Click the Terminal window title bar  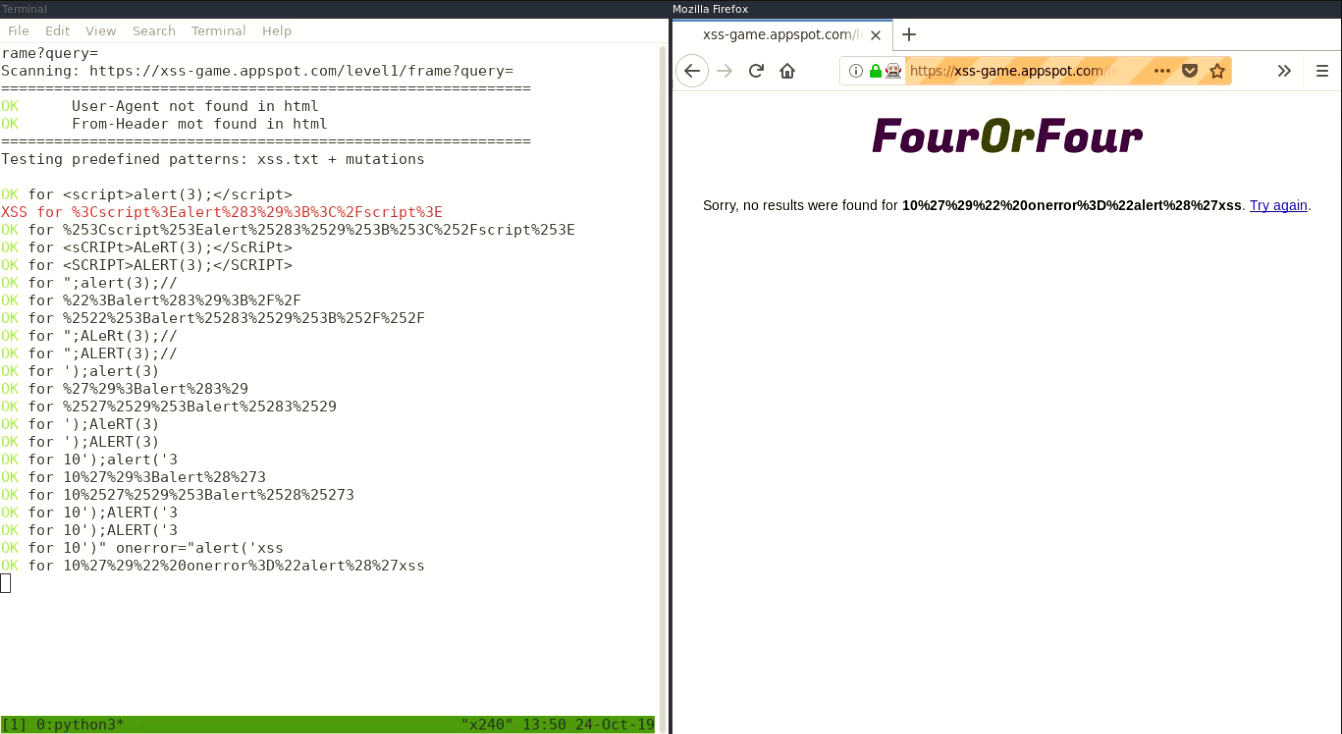(334, 9)
